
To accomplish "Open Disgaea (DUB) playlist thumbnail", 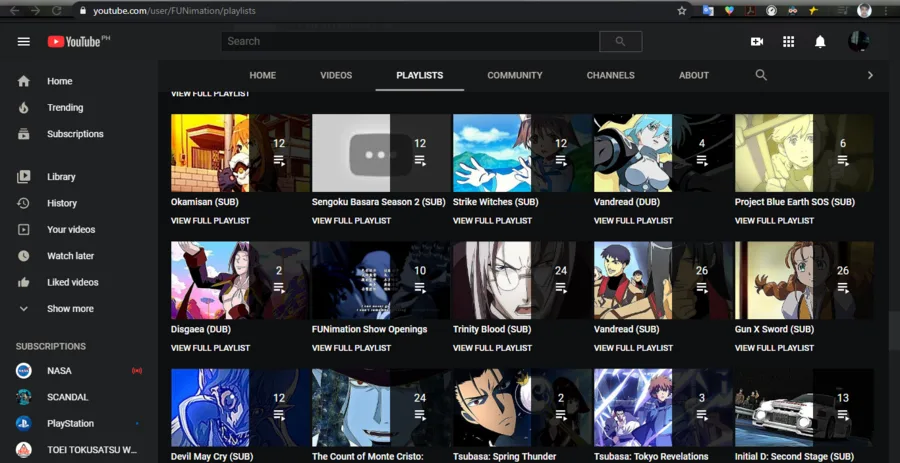I will click(x=240, y=280).
